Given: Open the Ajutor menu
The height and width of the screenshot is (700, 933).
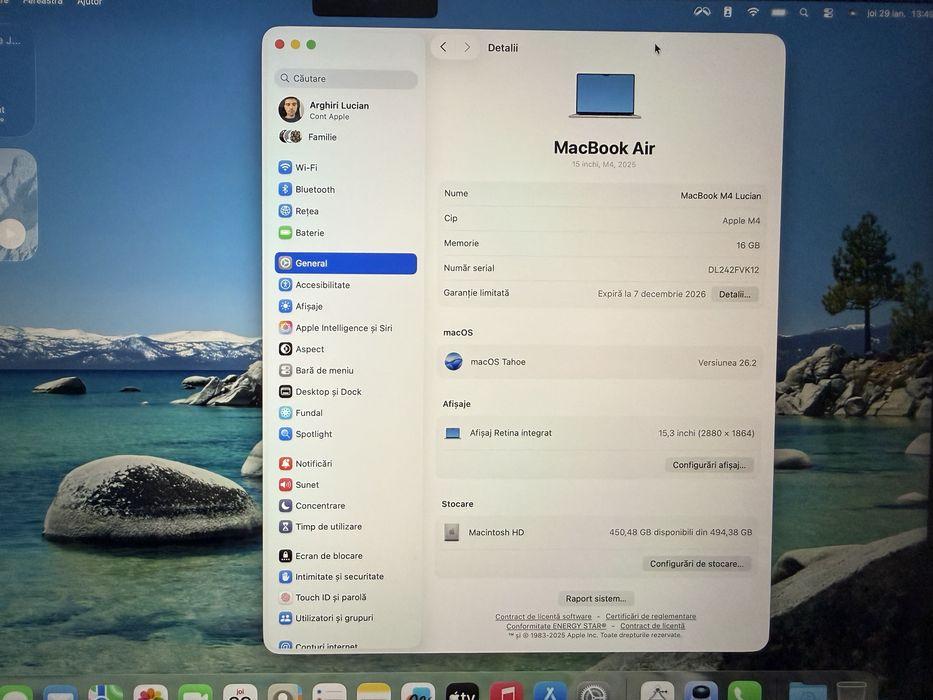Looking at the screenshot, I should [x=90, y=3].
